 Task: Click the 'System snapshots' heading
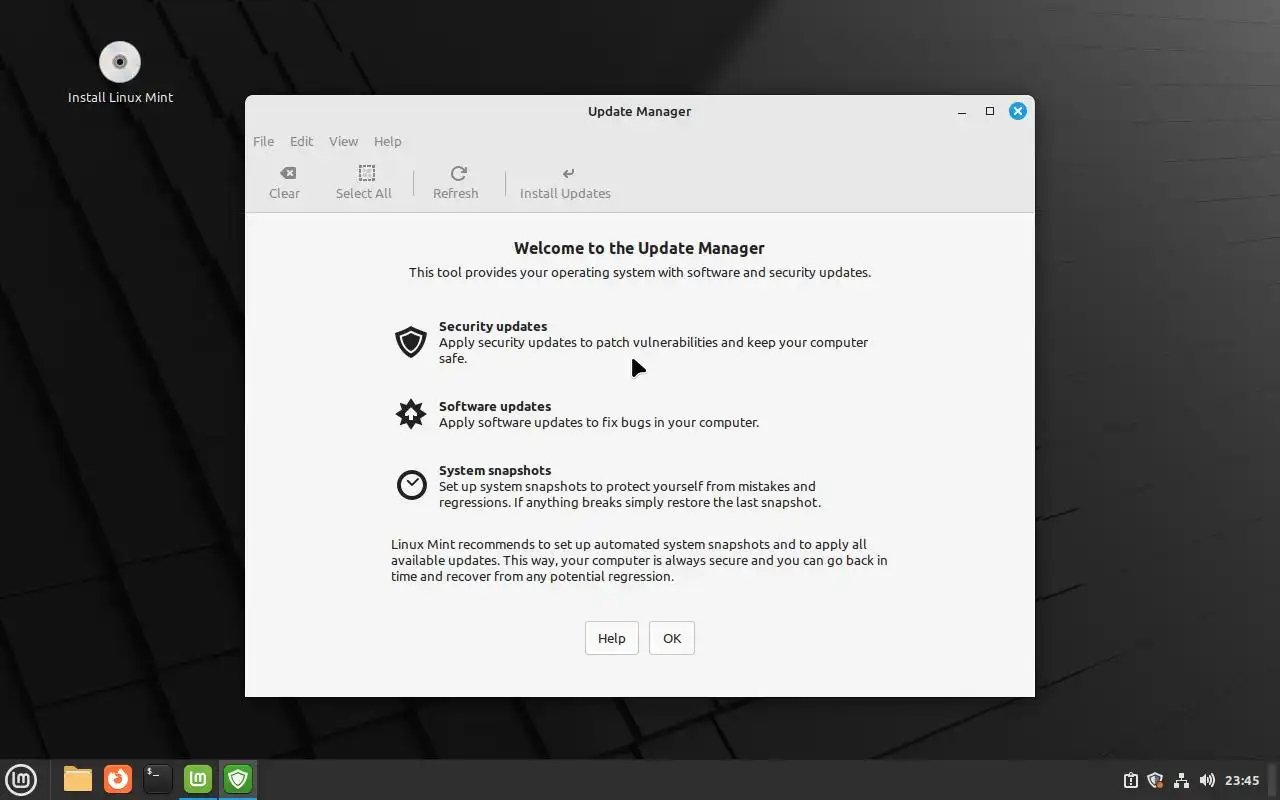495,470
